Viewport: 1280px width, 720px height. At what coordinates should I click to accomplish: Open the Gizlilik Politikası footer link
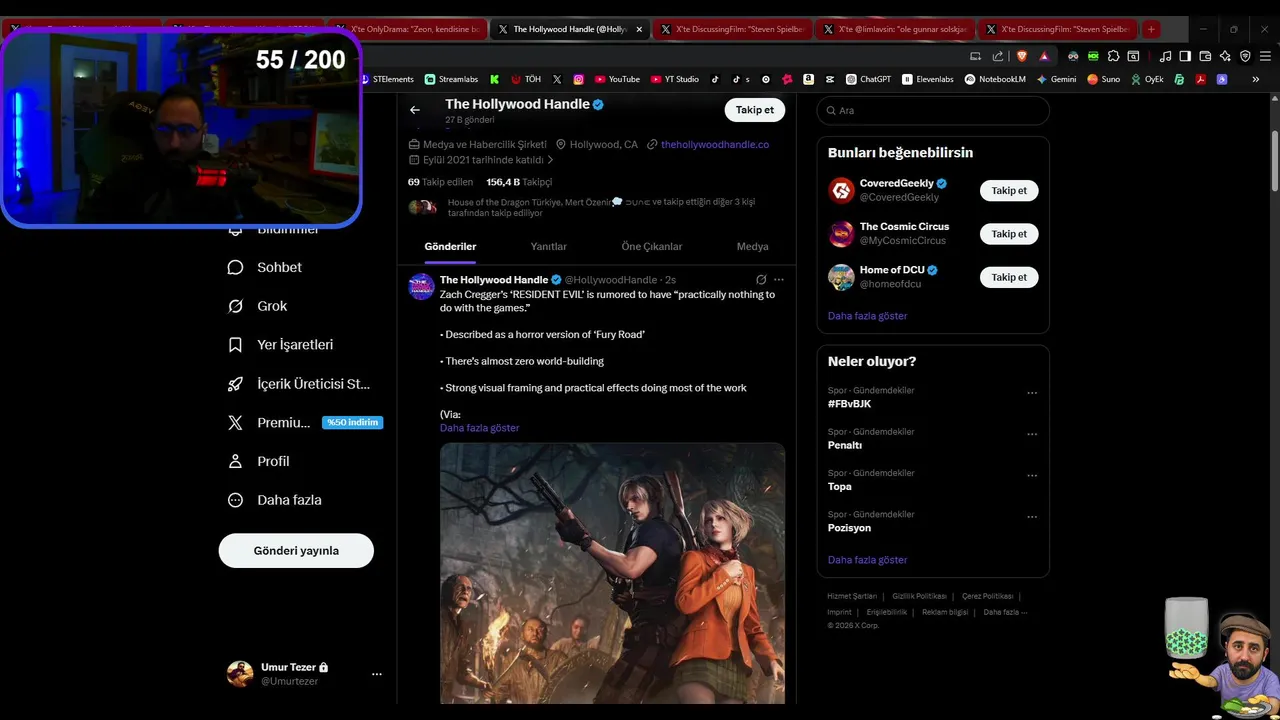919,596
